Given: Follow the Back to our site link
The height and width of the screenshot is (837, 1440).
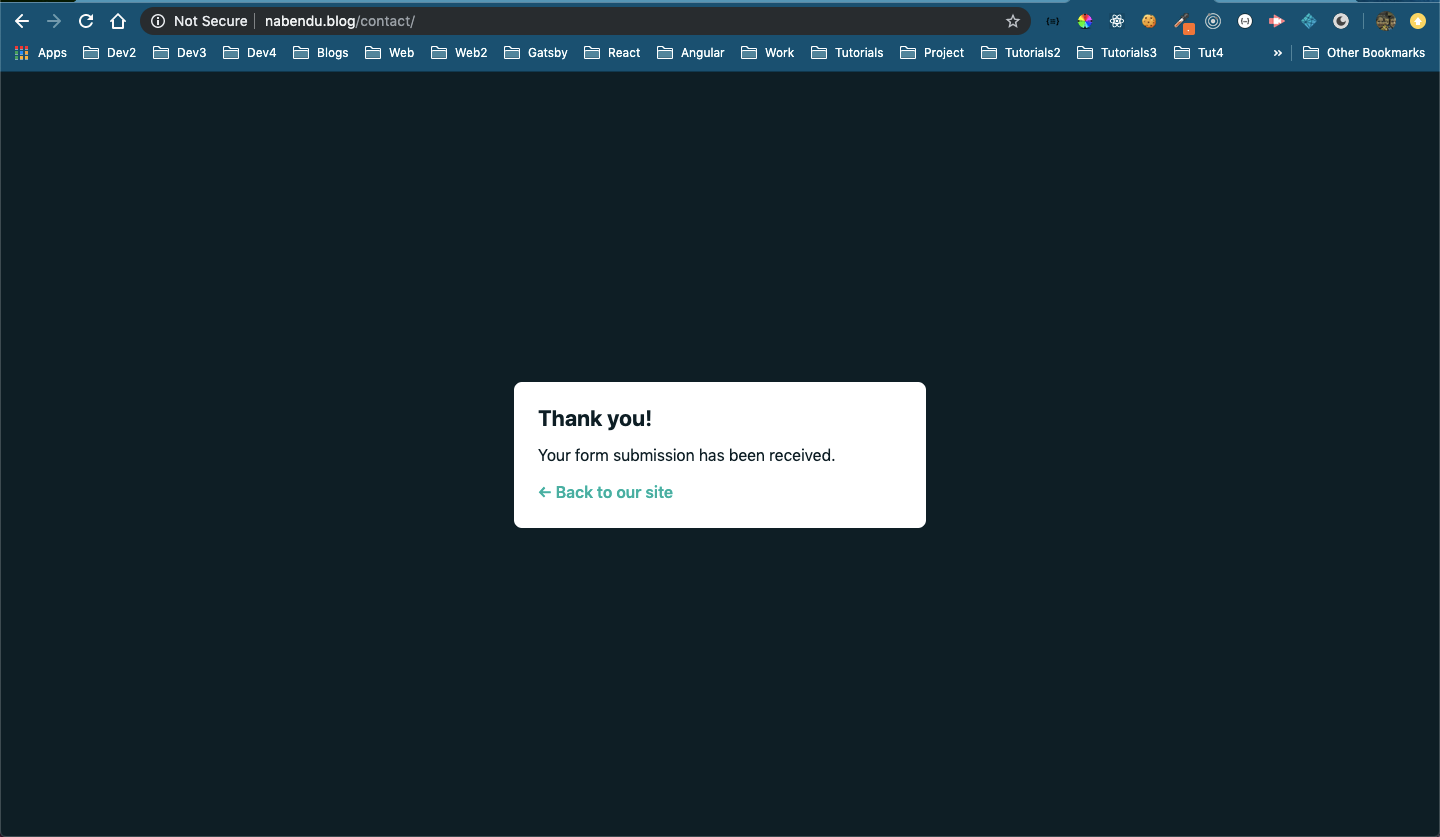Looking at the screenshot, I should click(x=606, y=492).
